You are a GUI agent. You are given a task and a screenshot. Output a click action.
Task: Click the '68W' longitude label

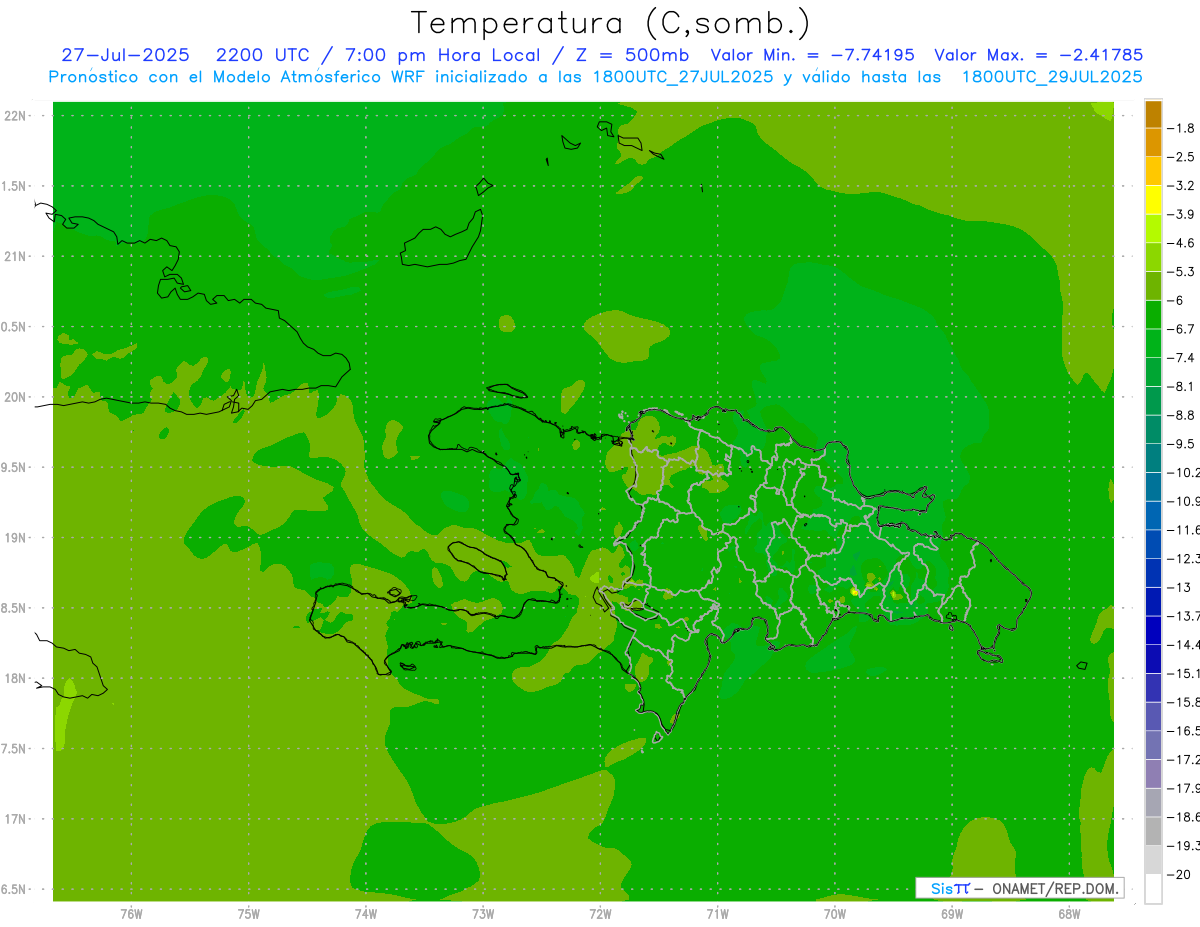tap(1068, 913)
